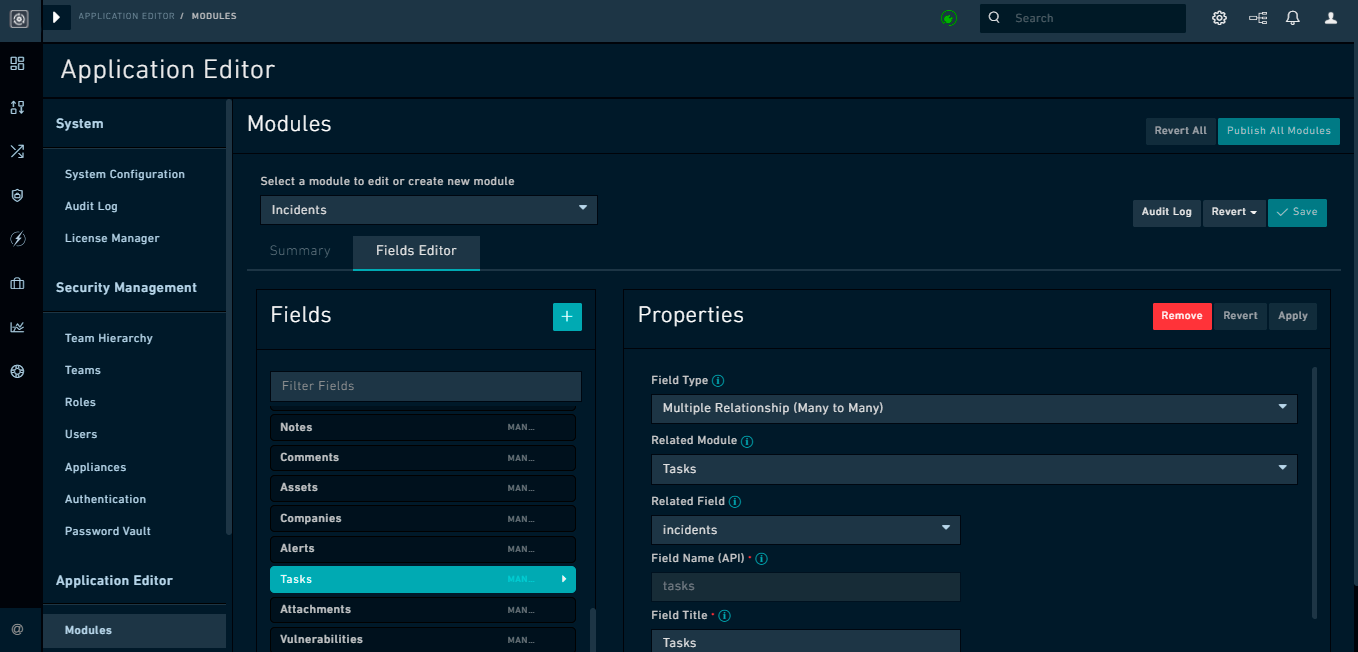Image resolution: width=1358 pixels, height=652 pixels.
Task: Open Connectors via the lightning bolt icon
Action: (x=17, y=239)
